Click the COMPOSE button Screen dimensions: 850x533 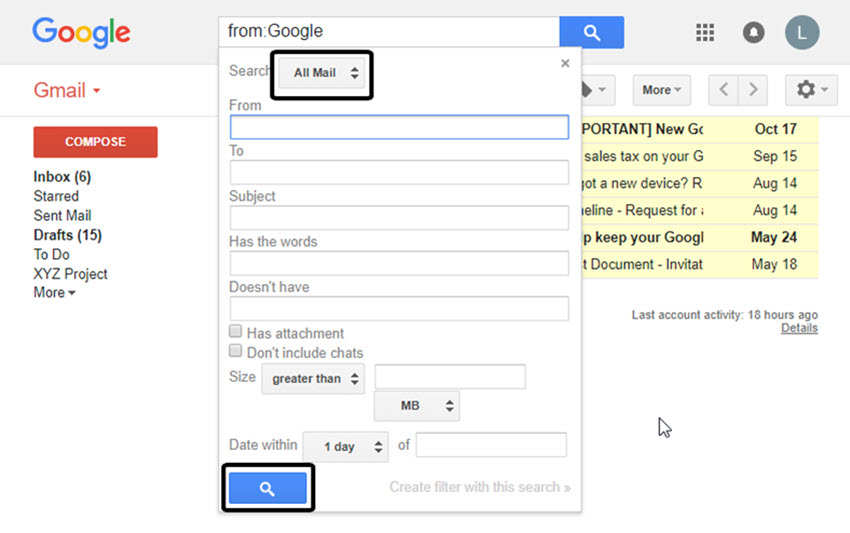[95, 142]
